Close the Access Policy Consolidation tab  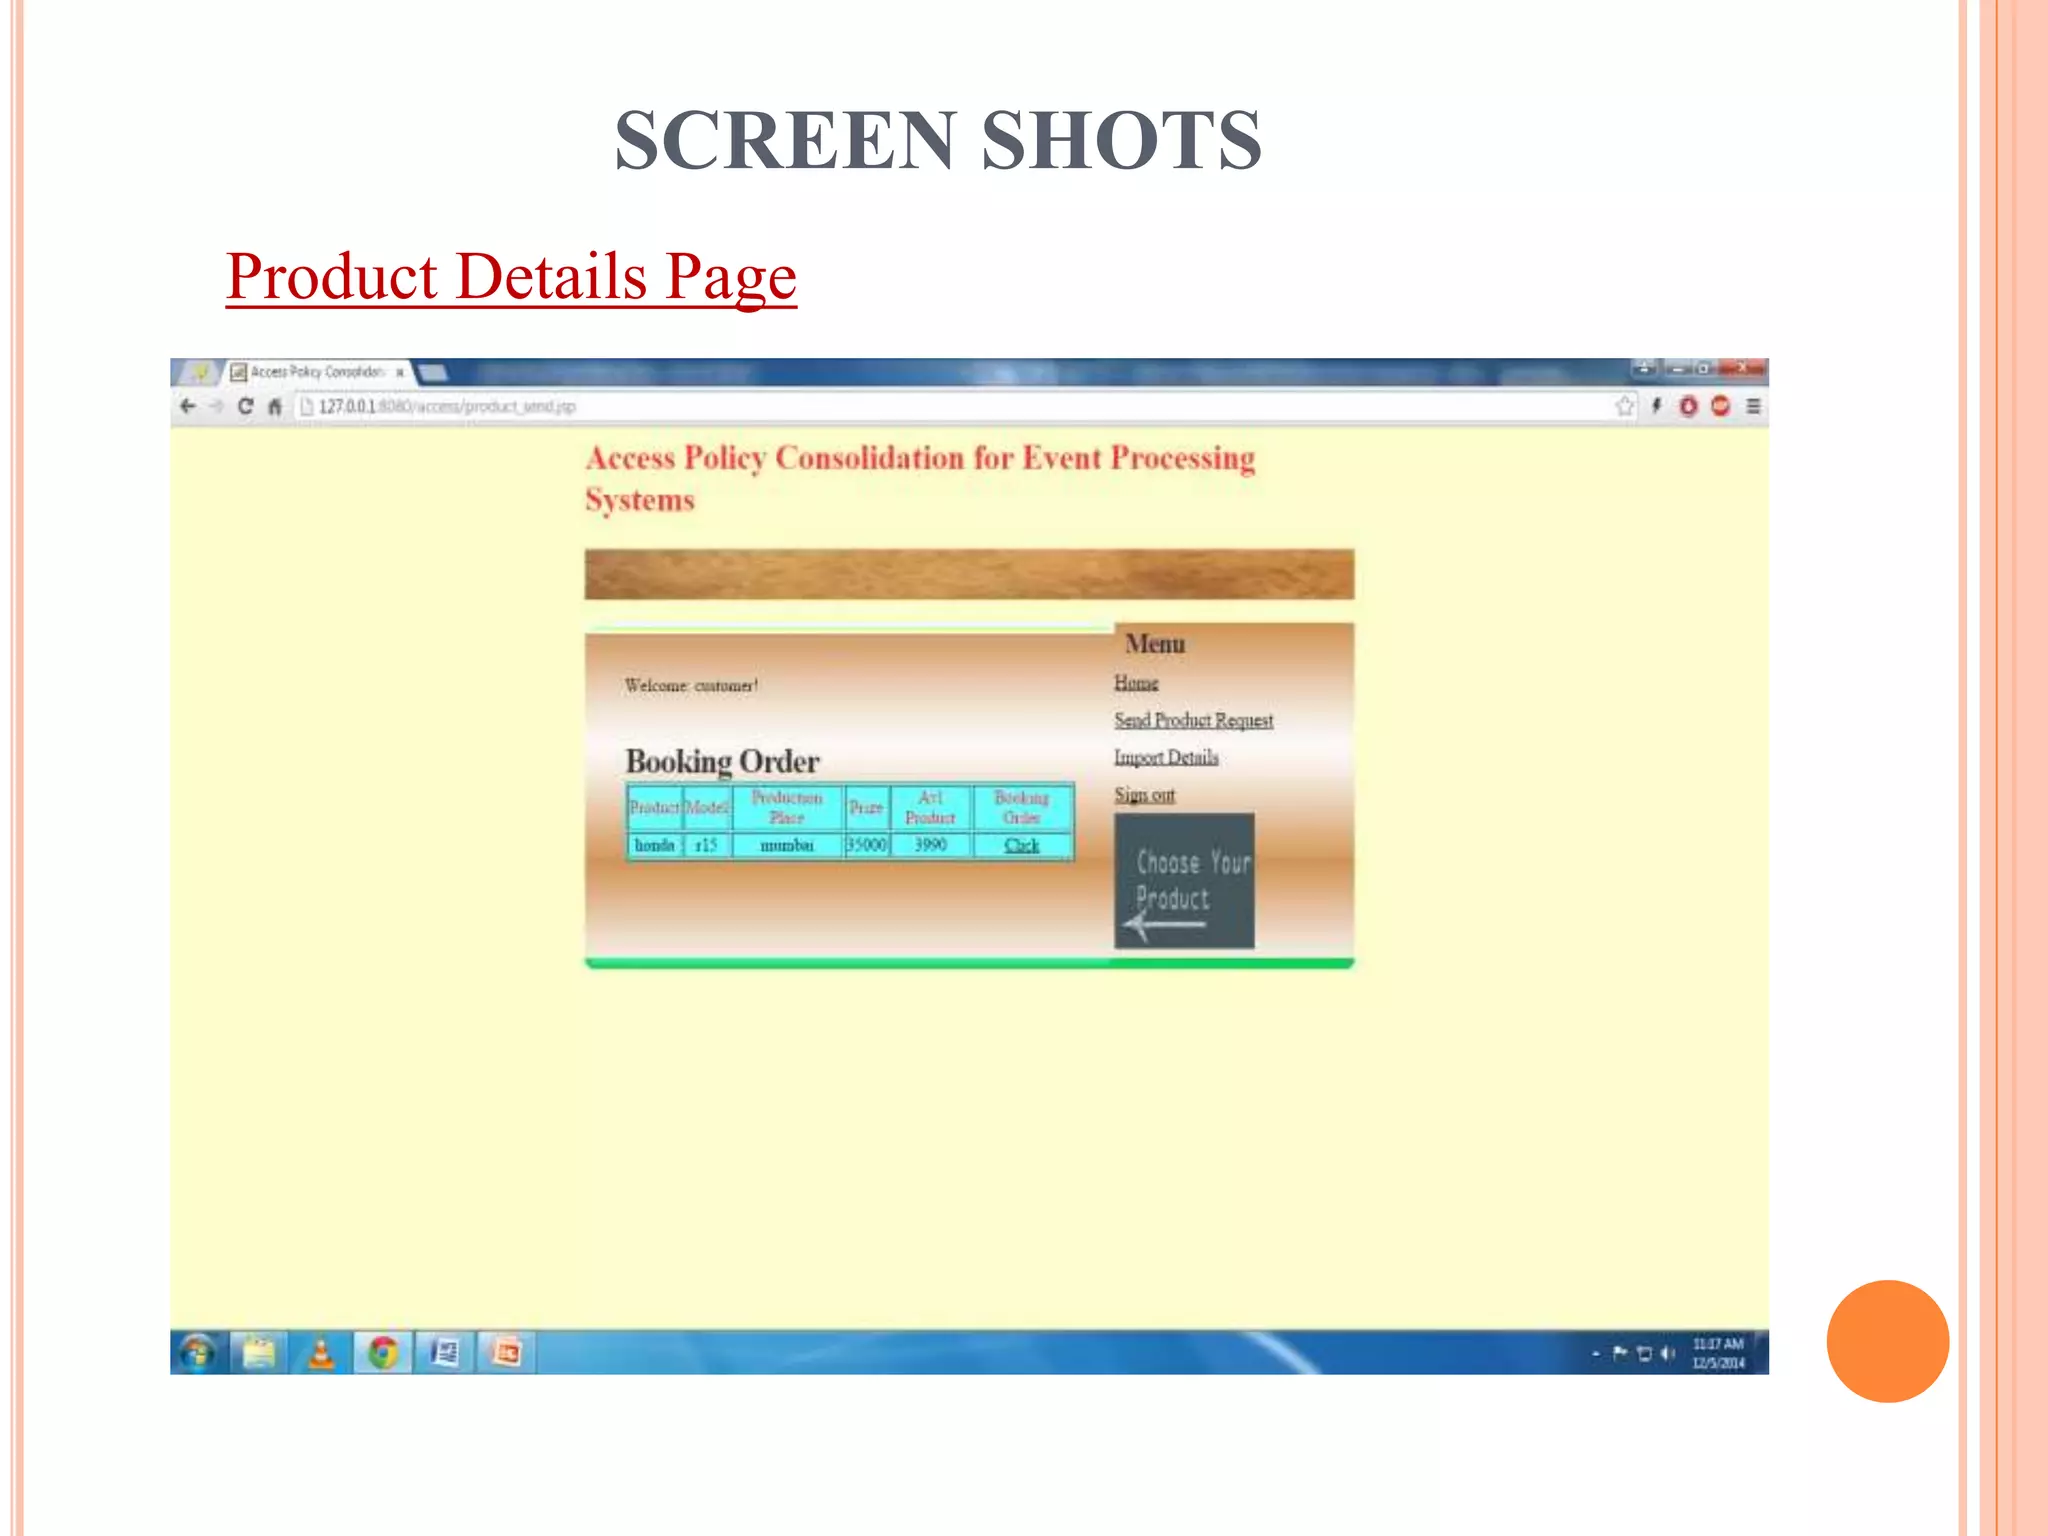pyautogui.click(x=400, y=372)
